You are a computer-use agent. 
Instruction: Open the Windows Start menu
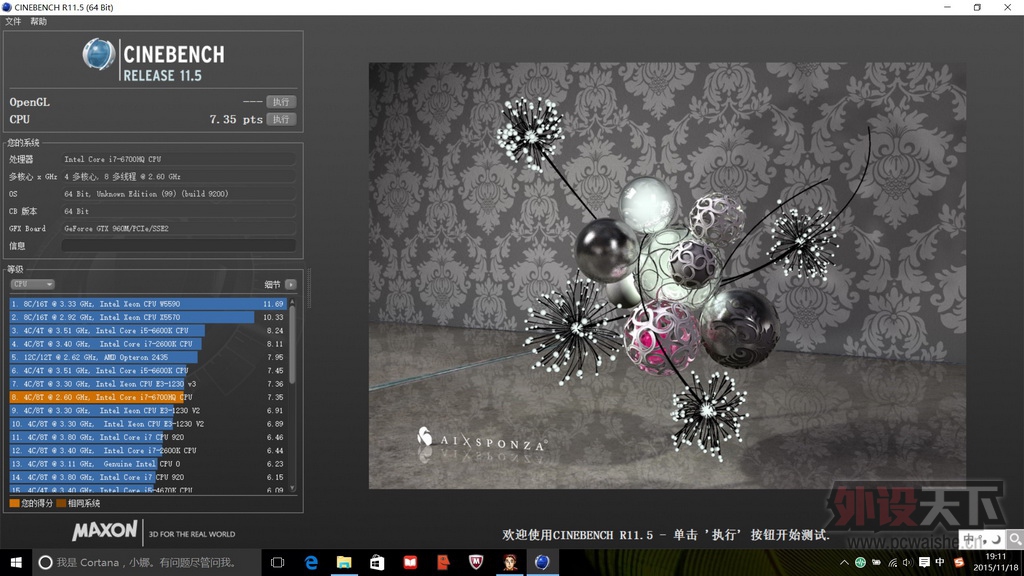(x=16, y=562)
